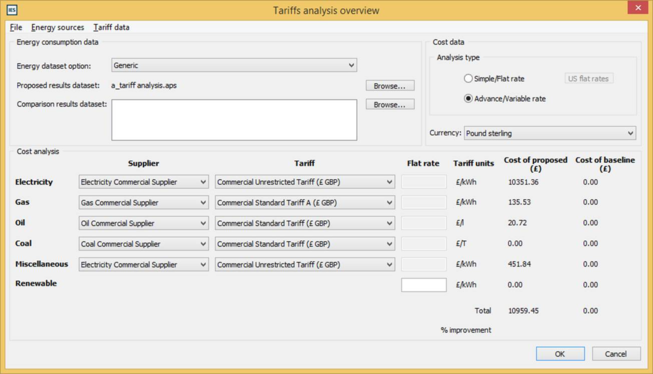Image resolution: width=653 pixels, height=374 pixels.
Task: Open the Oil tariff dropdown
Action: (305, 223)
